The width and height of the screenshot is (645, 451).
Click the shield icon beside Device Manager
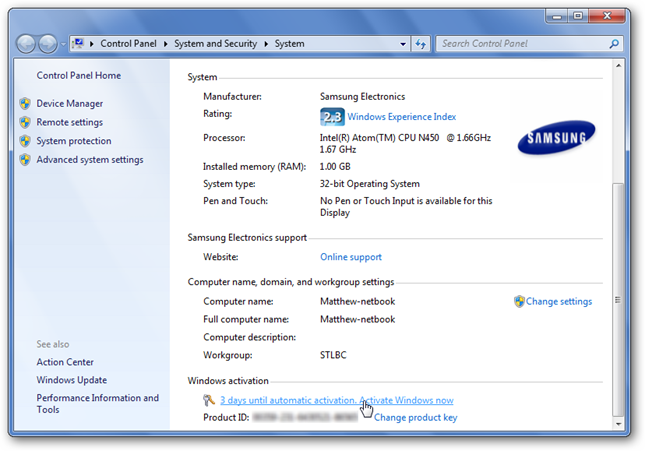point(25,104)
